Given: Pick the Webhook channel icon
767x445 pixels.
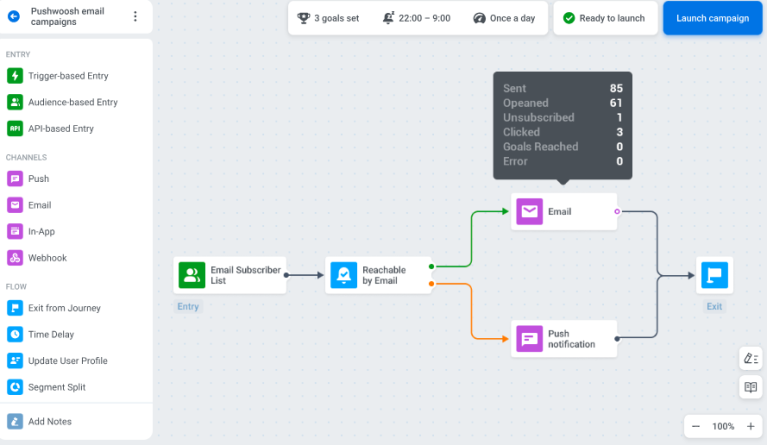Looking at the screenshot, I should pos(15,258).
